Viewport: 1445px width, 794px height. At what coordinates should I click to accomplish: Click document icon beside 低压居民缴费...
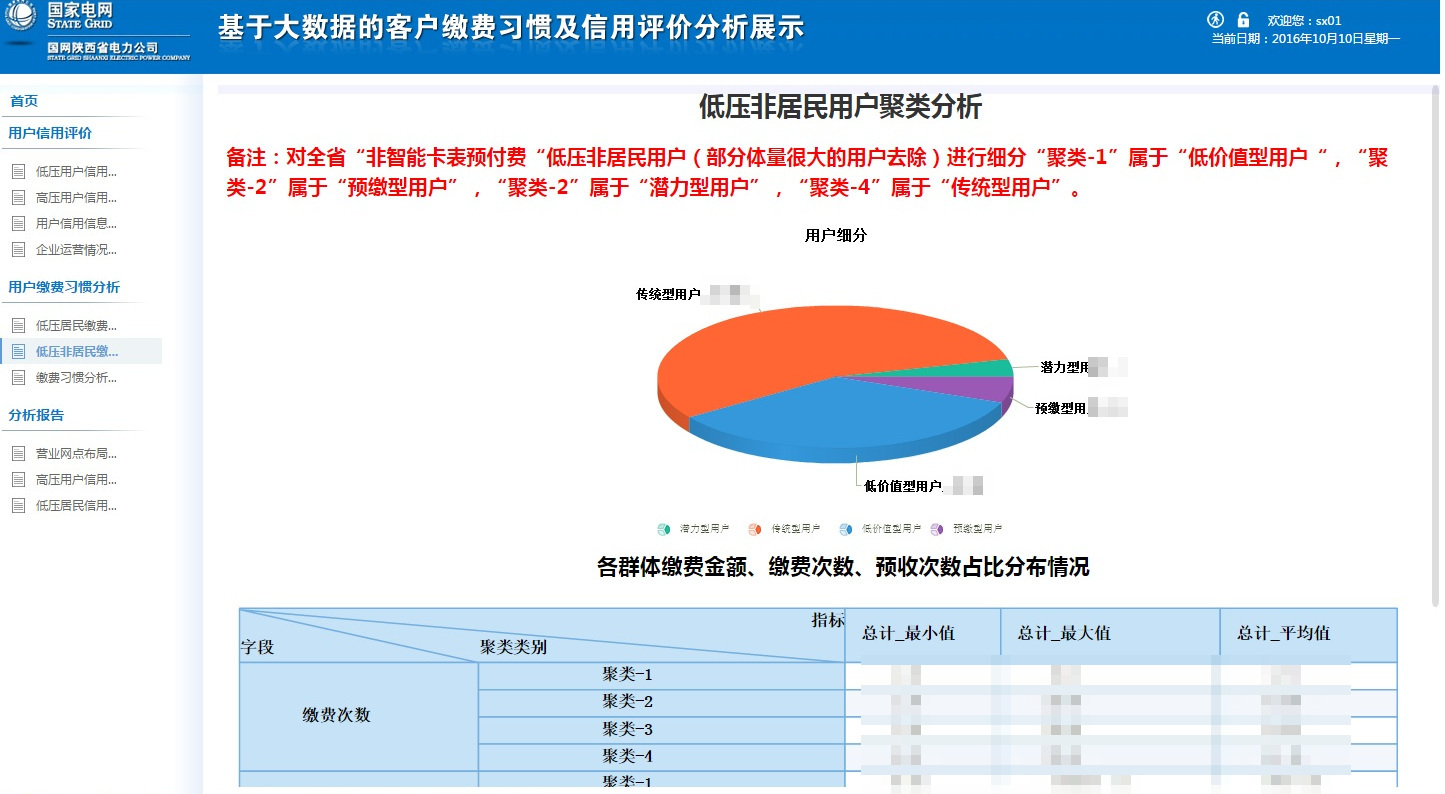click(x=18, y=325)
